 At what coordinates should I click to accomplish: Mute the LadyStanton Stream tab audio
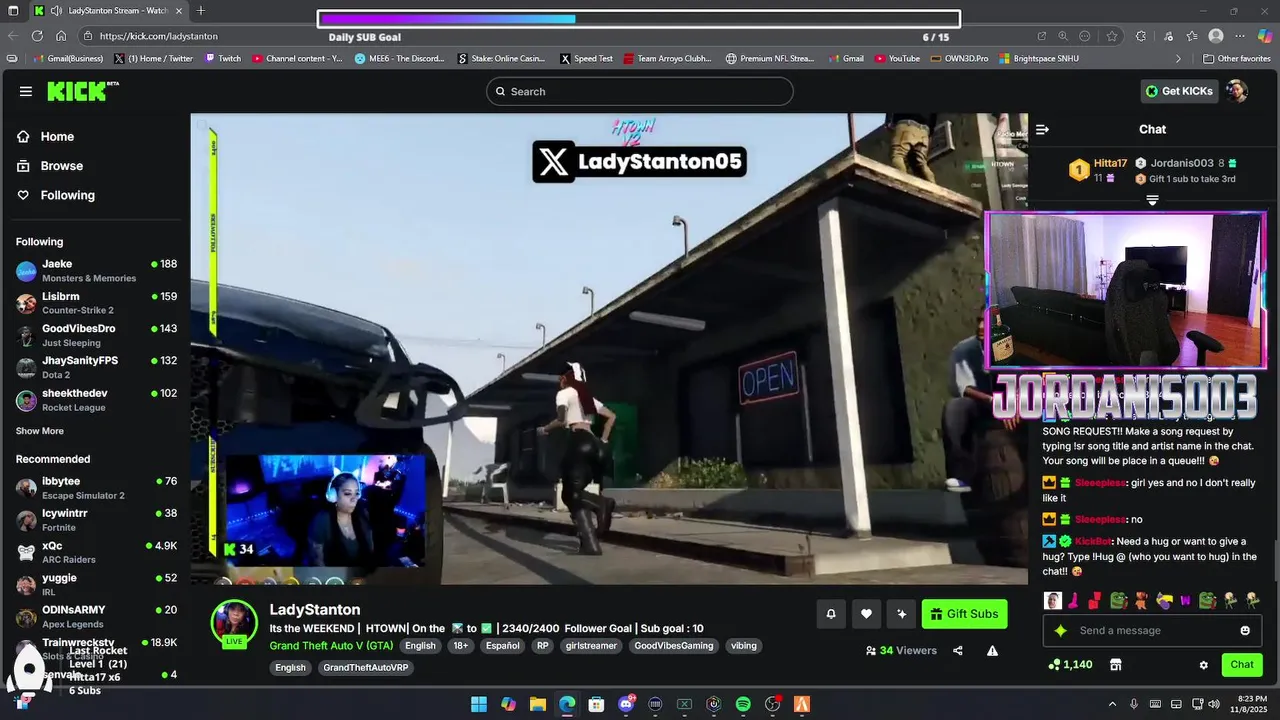coord(56,11)
